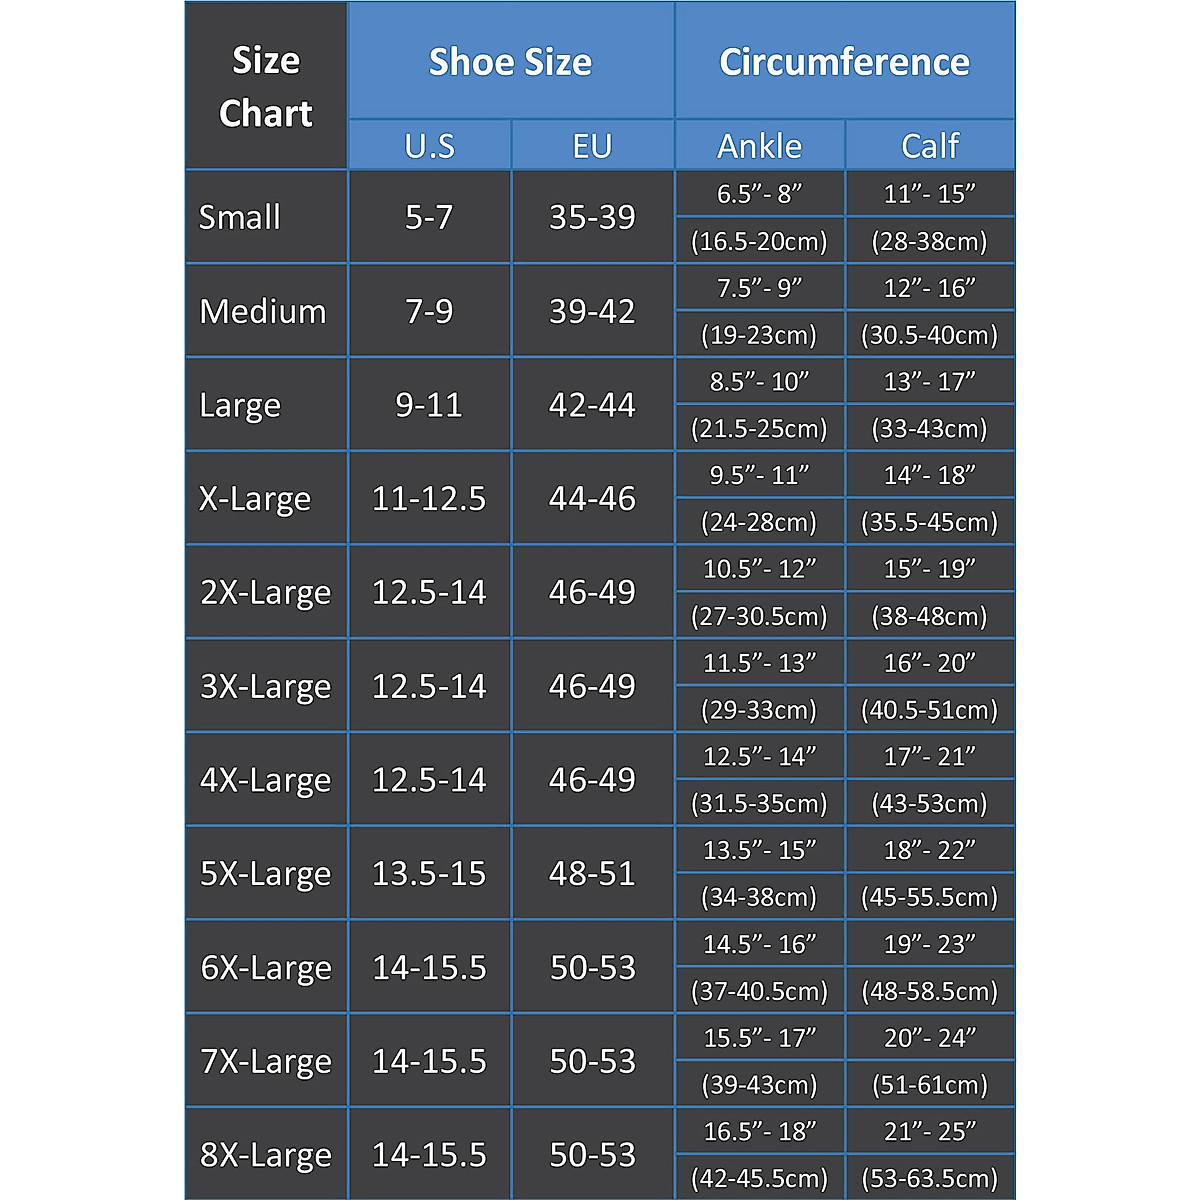
Task: Select the EU subheader cell
Action: pyautogui.click(x=592, y=146)
